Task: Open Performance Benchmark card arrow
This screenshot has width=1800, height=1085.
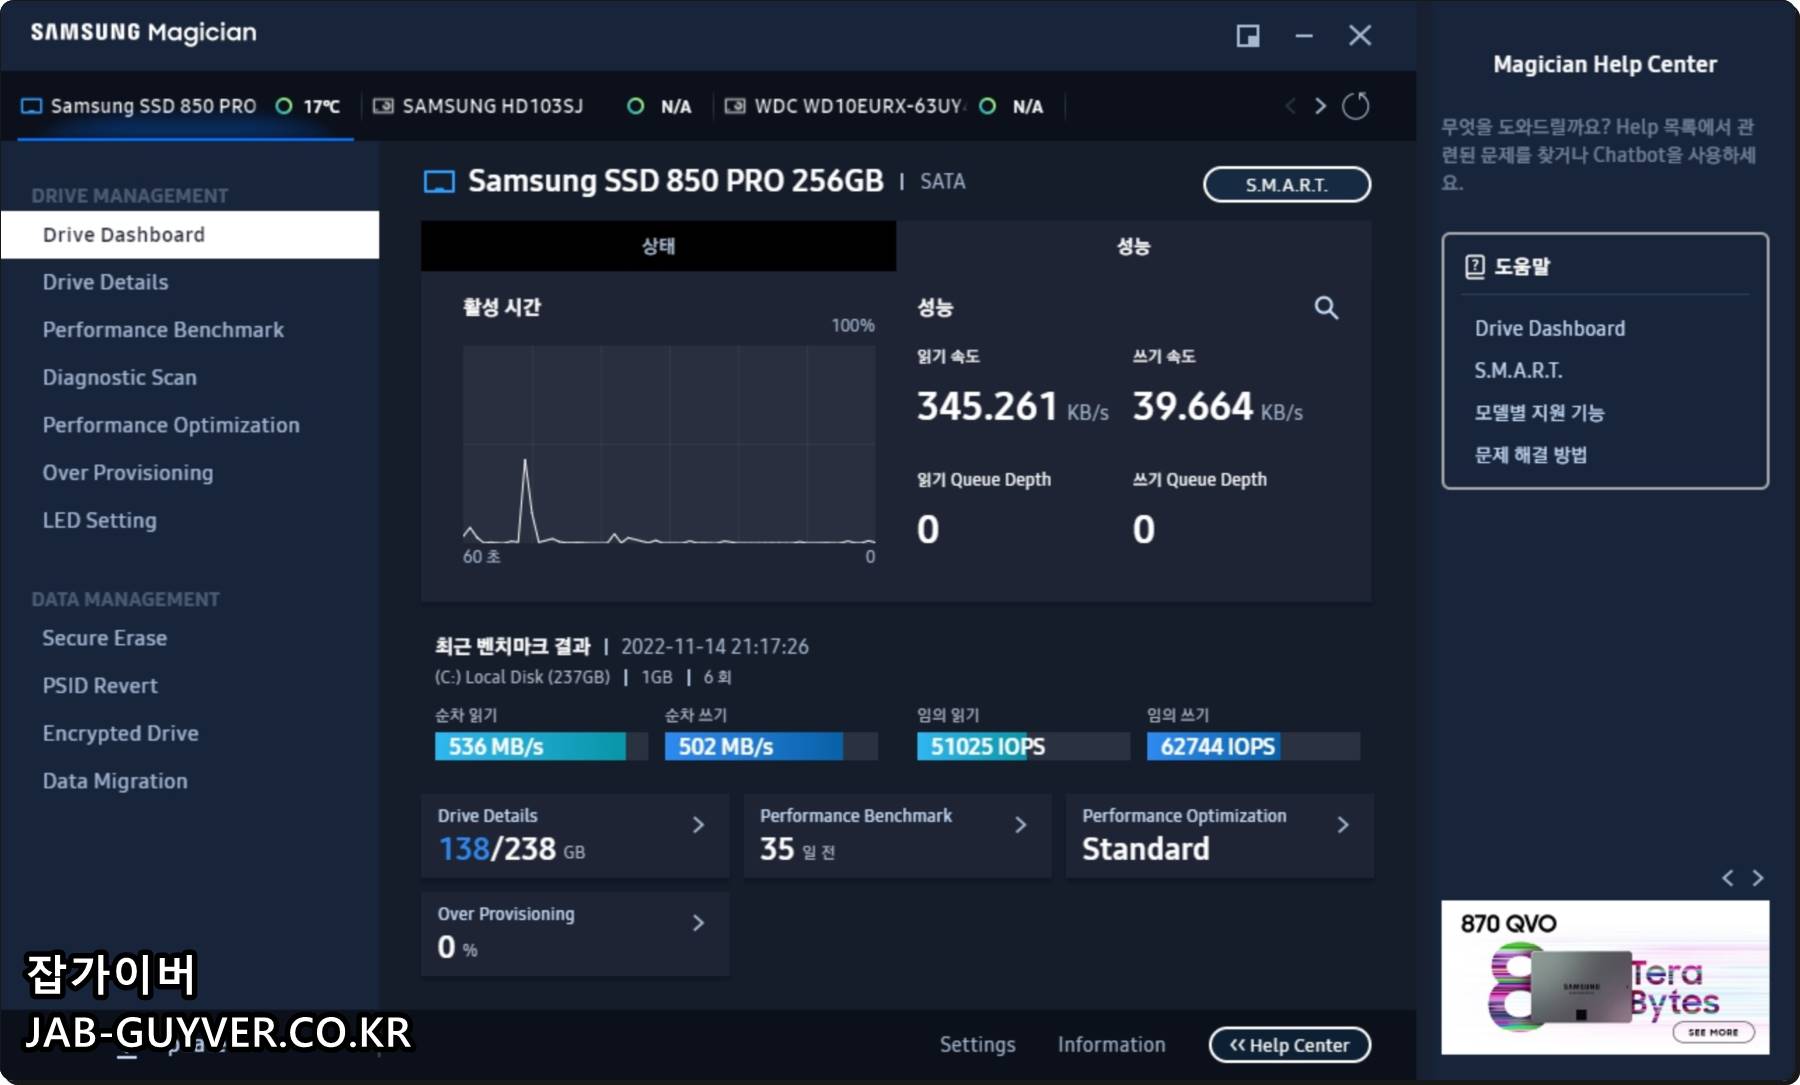Action: tap(1021, 825)
